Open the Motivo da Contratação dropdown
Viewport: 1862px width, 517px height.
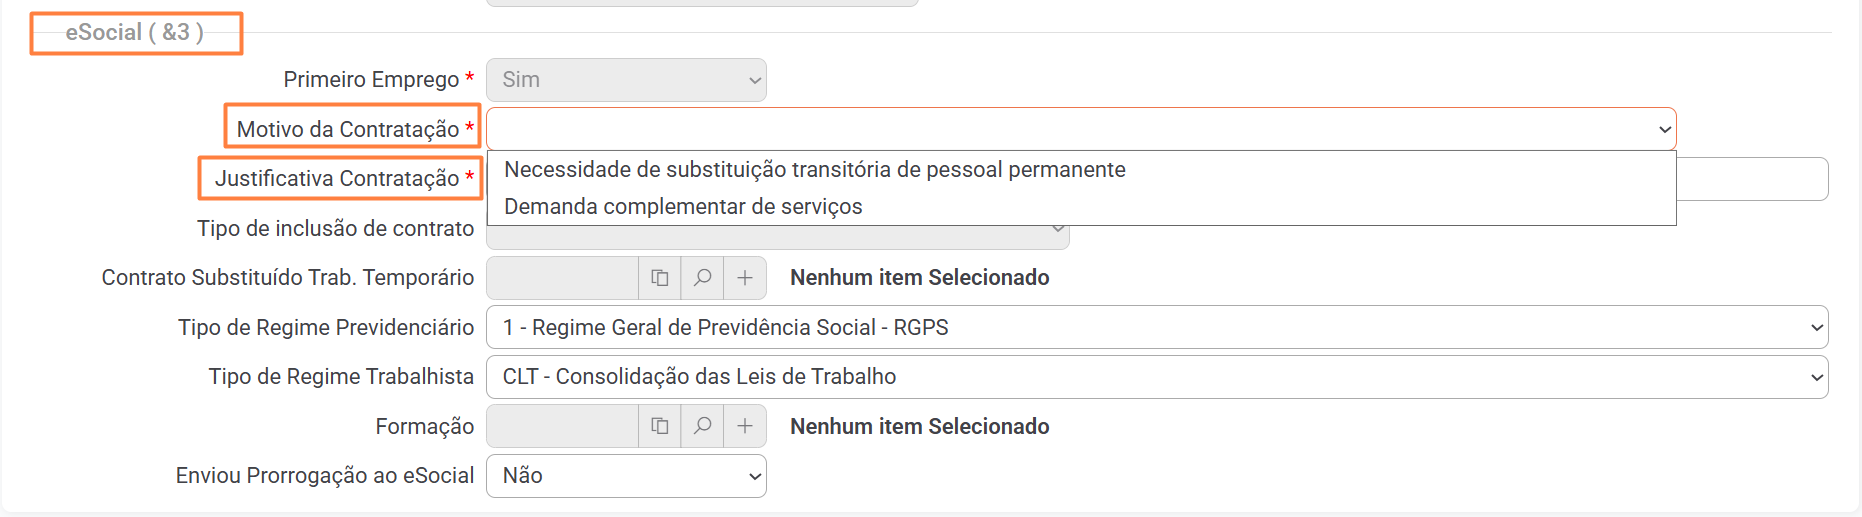click(1080, 129)
